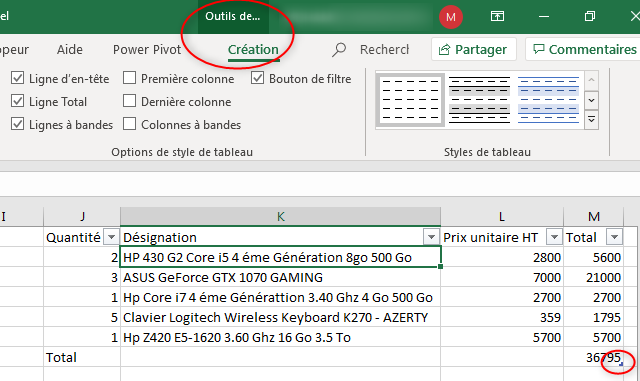Open the Quantité column filter dropdown
Screen dimensions: 640x381
point(111,237)
